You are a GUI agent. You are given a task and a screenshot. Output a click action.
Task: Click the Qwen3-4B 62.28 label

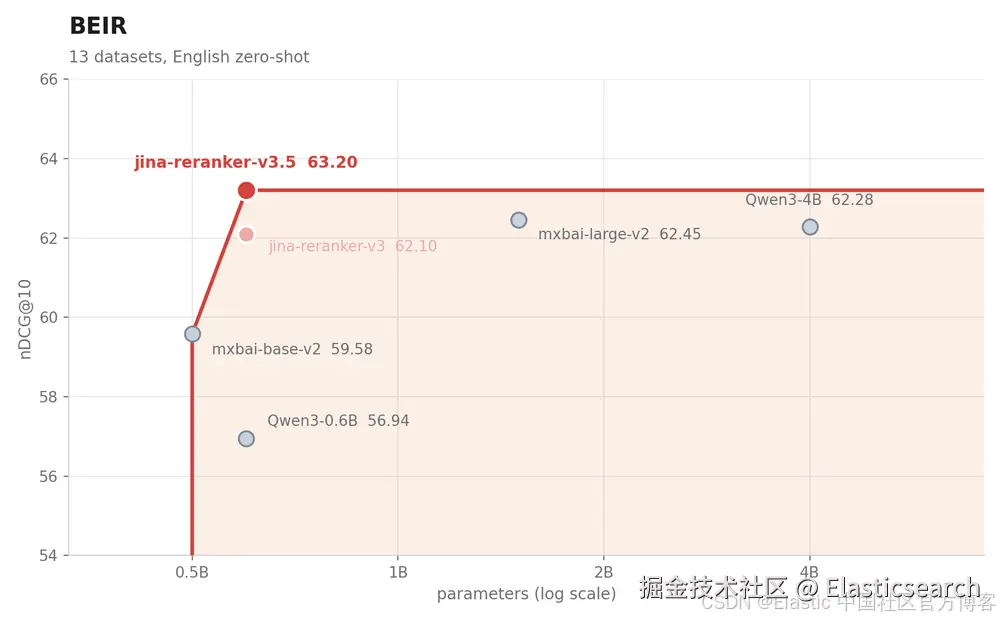pos(809,200)
